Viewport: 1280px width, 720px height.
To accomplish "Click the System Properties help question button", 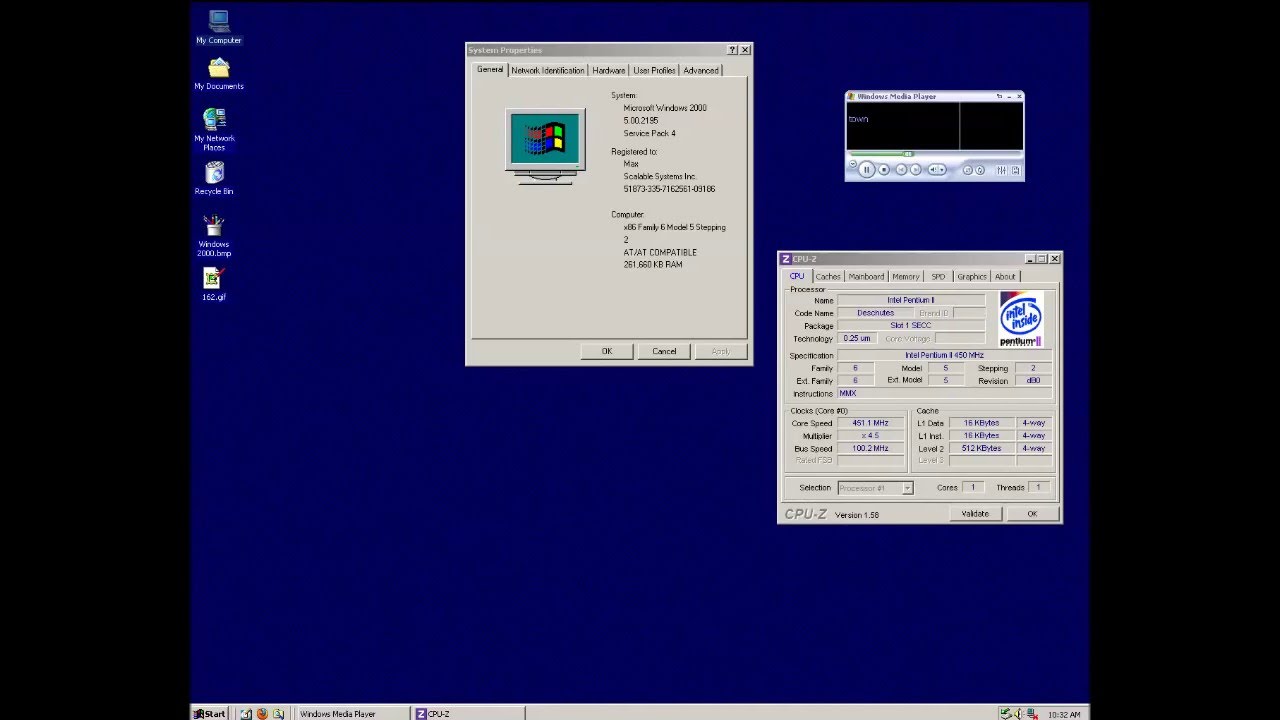I will coord(732,50).
